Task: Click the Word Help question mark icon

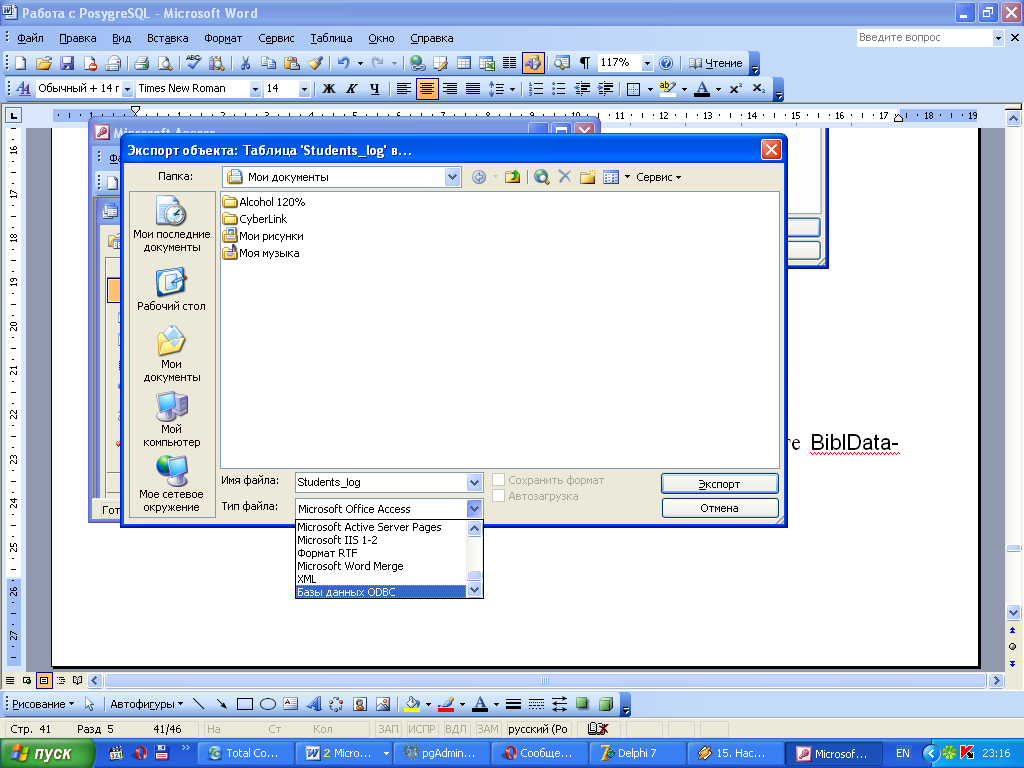Action: [x=665, y=63]
